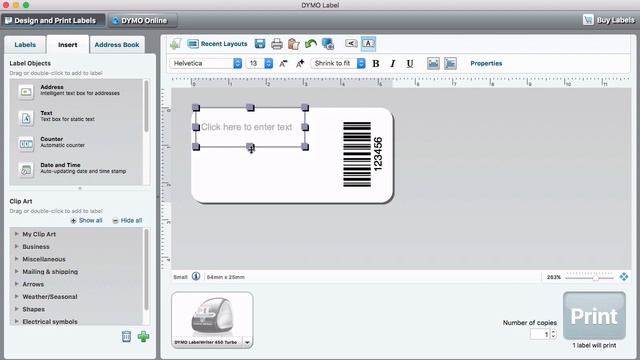Open printer selection dropdown arrow
The width and height of the screenshot is (640, 360).
pyautogui.click(x=247, y=342)
